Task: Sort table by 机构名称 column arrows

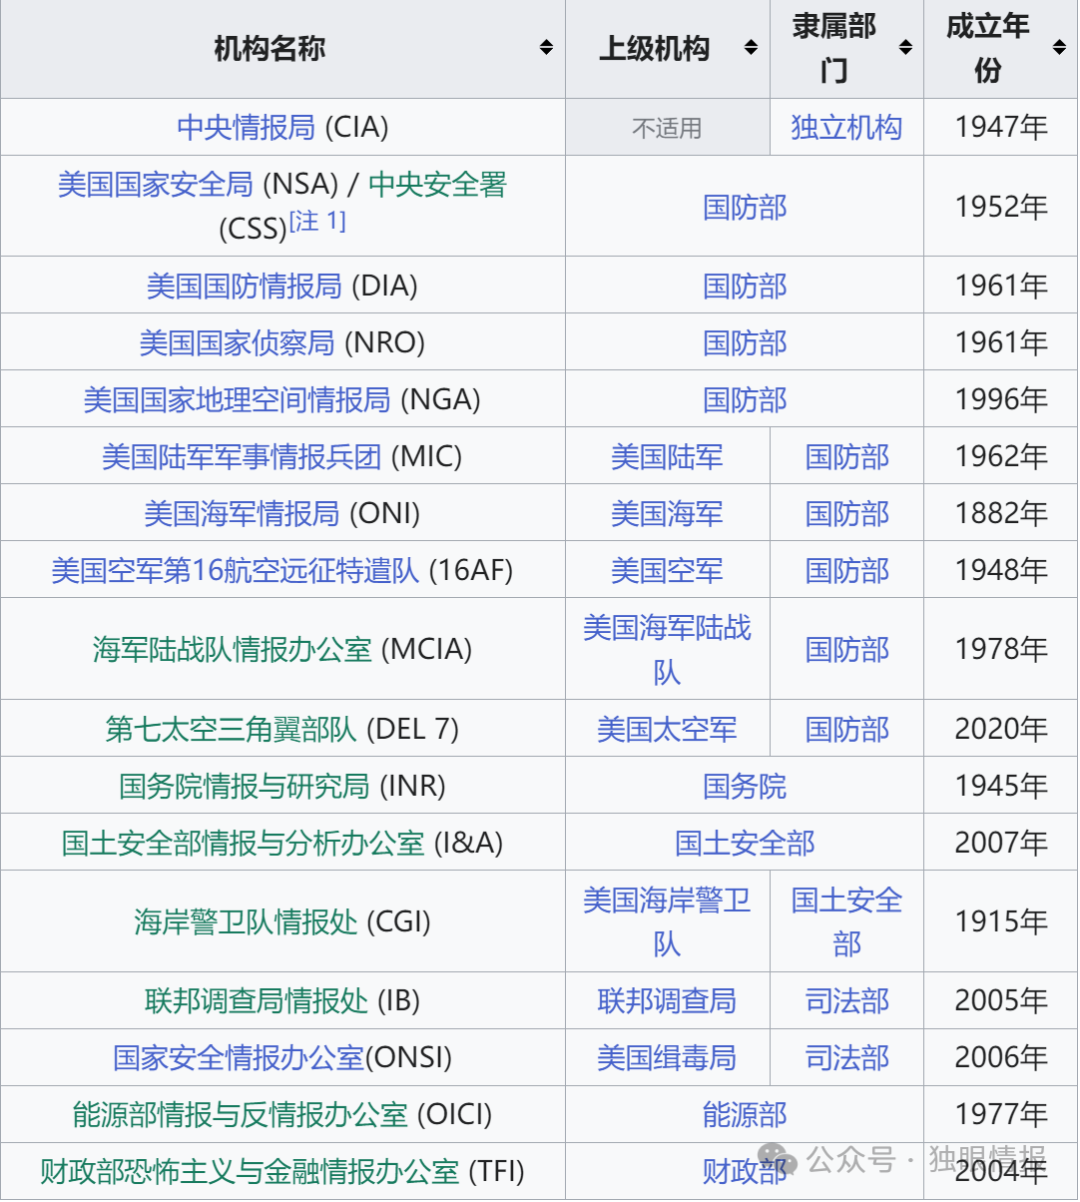Action: 546,48
